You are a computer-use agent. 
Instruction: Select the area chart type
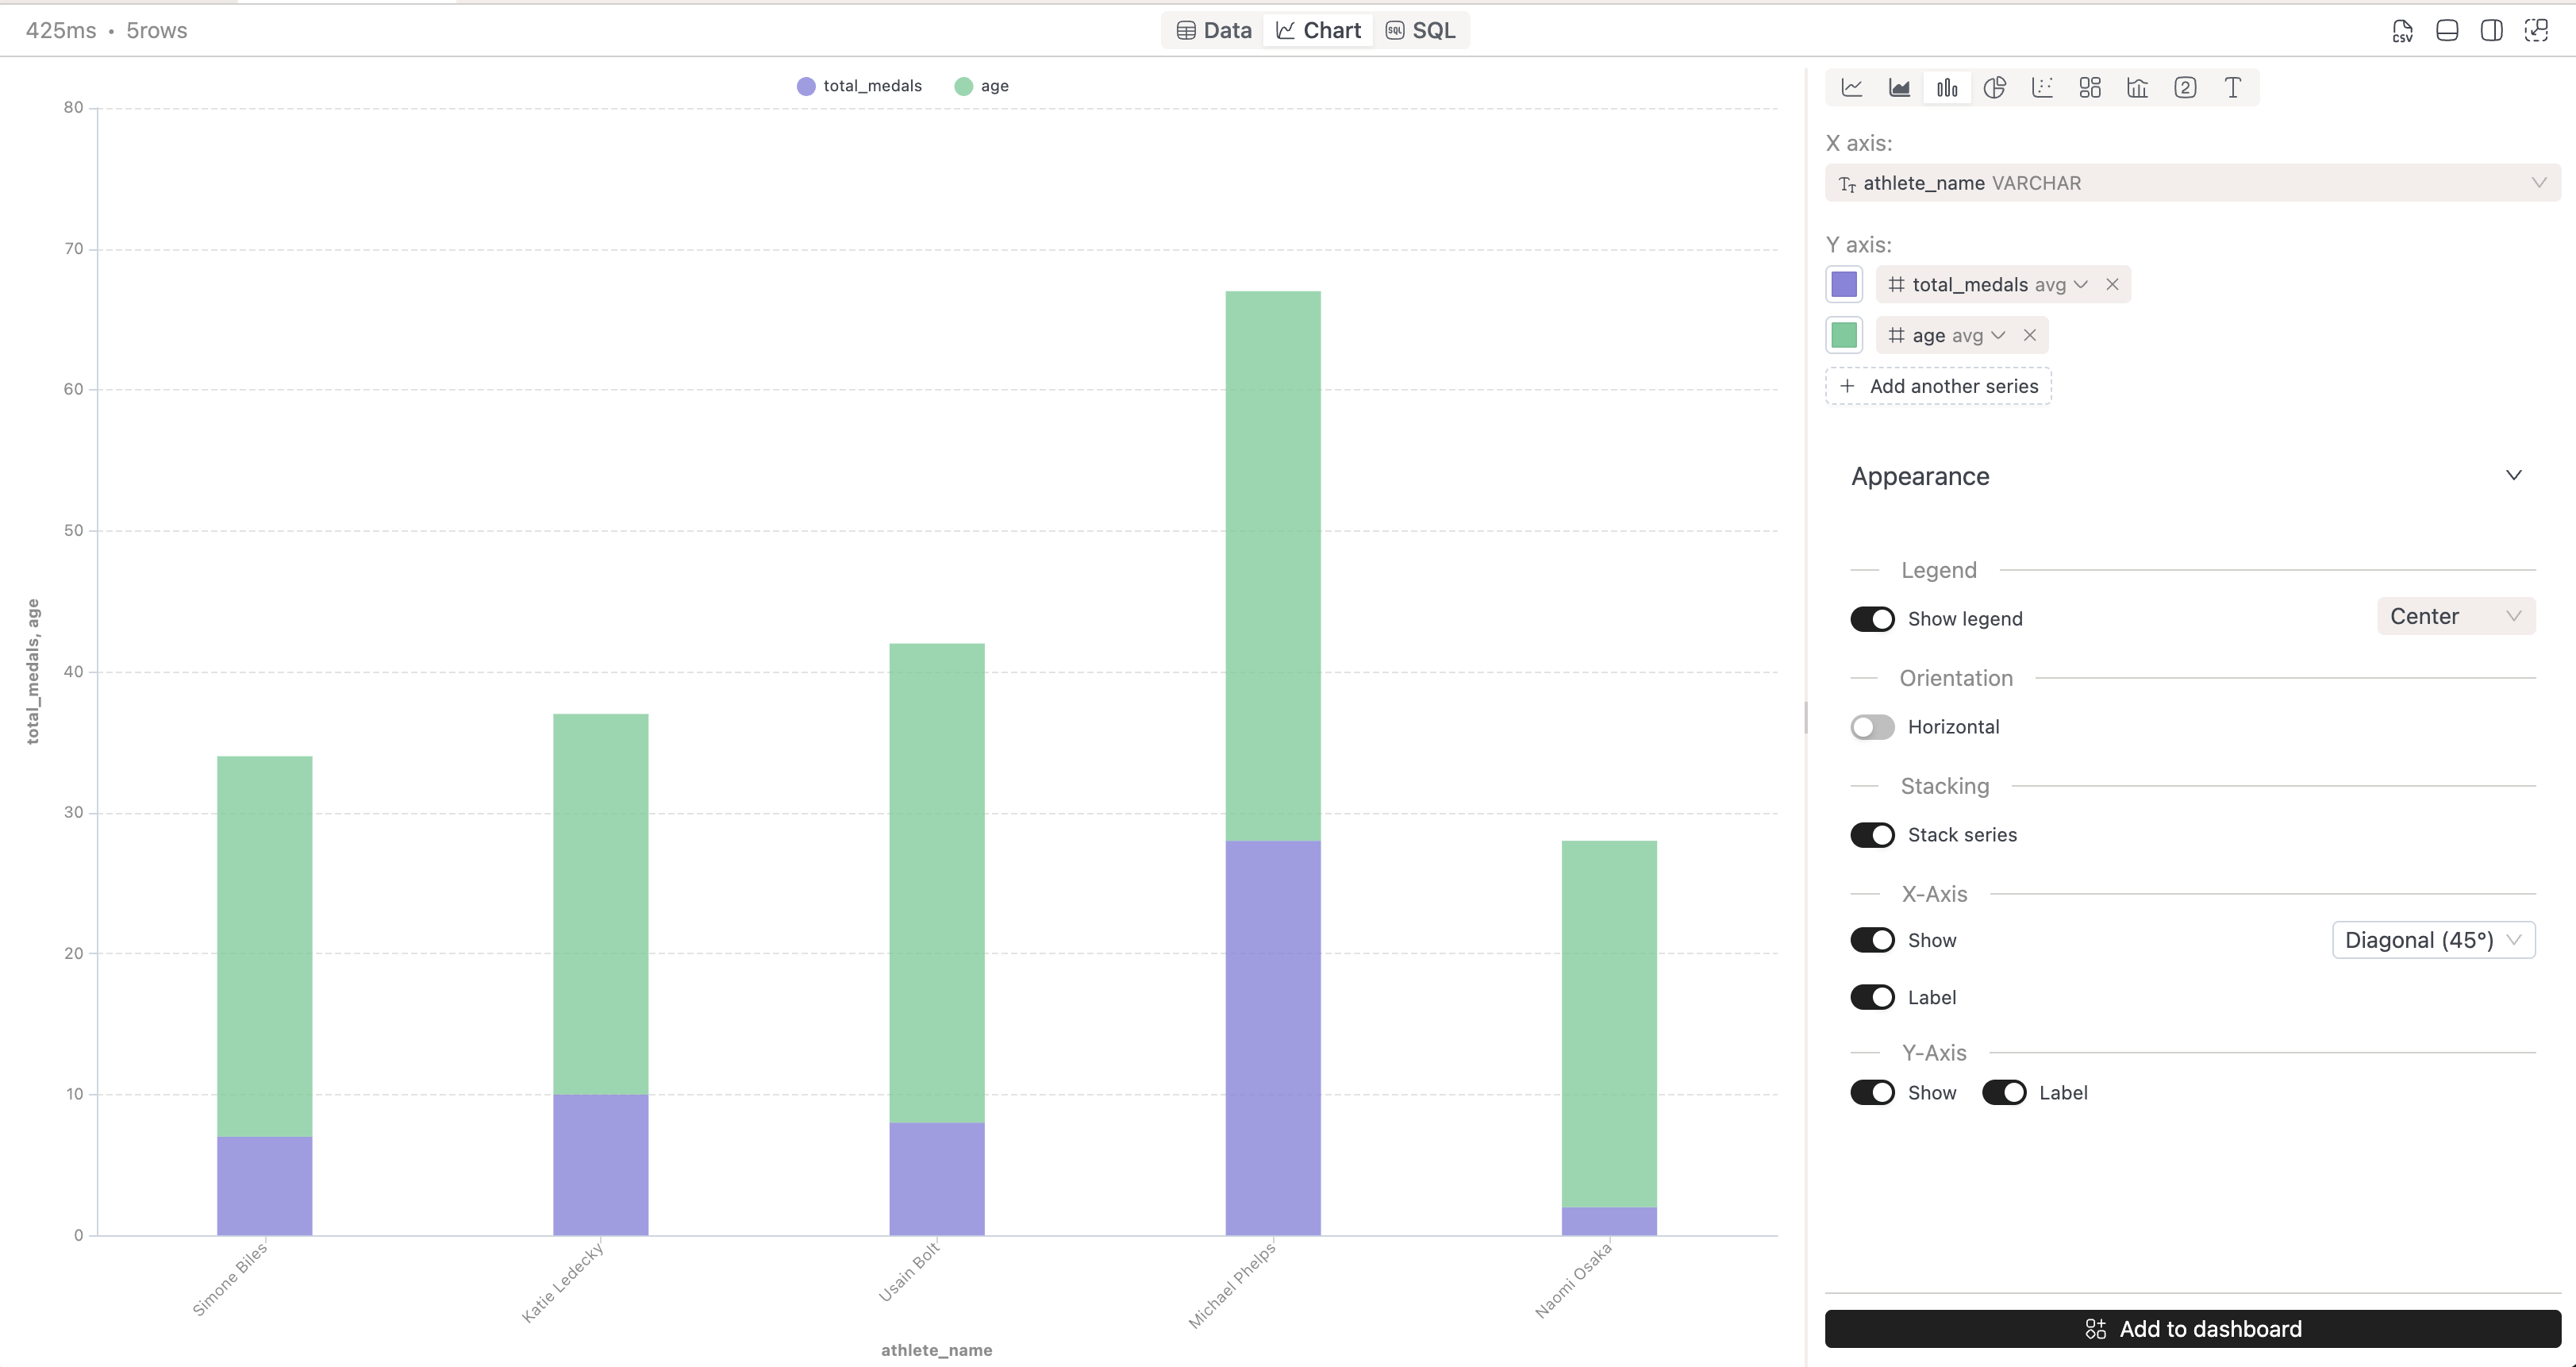click(x=1899, y=87)
